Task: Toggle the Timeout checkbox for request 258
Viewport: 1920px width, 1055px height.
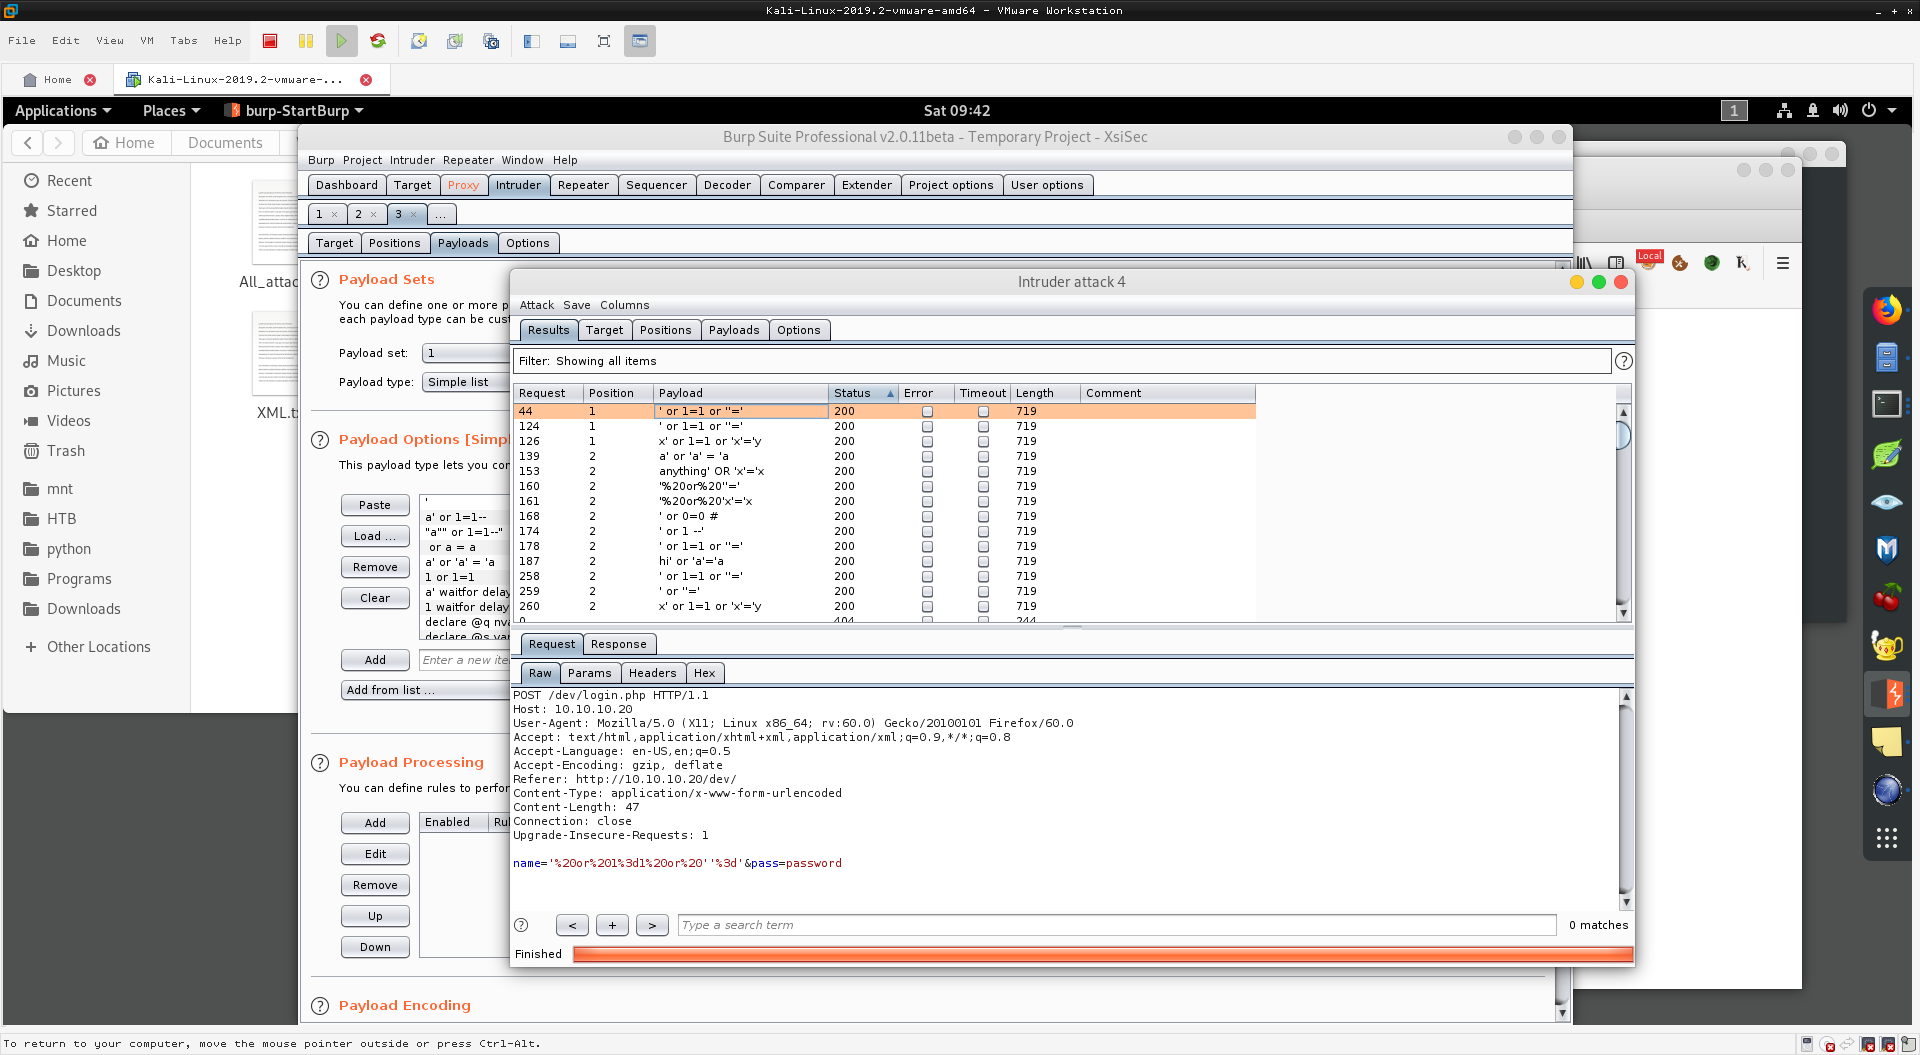Action: (x=983, y=577)
